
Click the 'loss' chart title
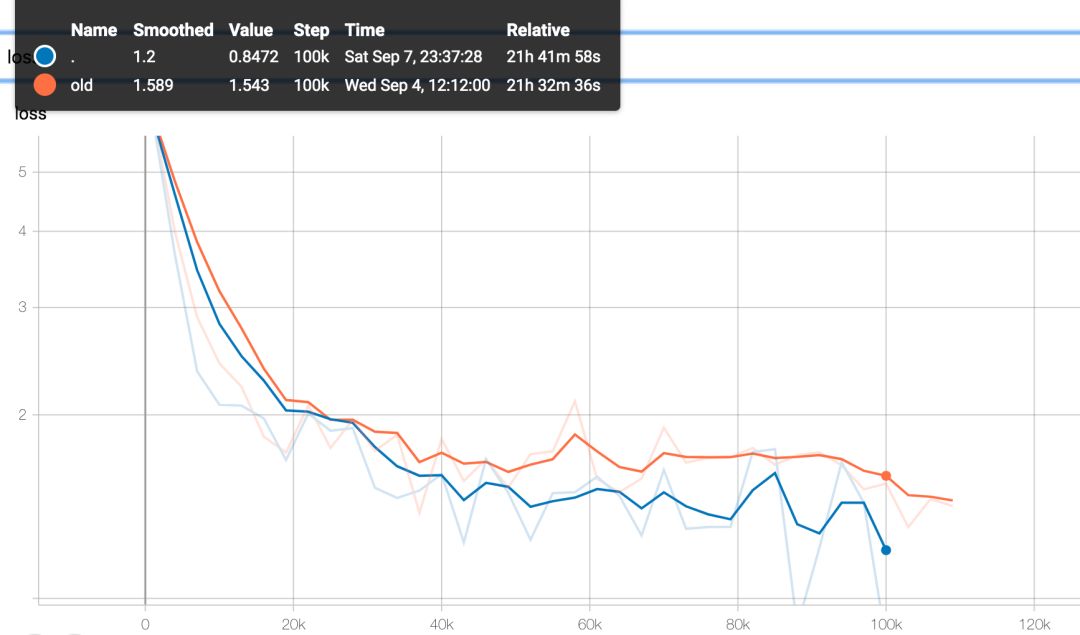point(30,114)
